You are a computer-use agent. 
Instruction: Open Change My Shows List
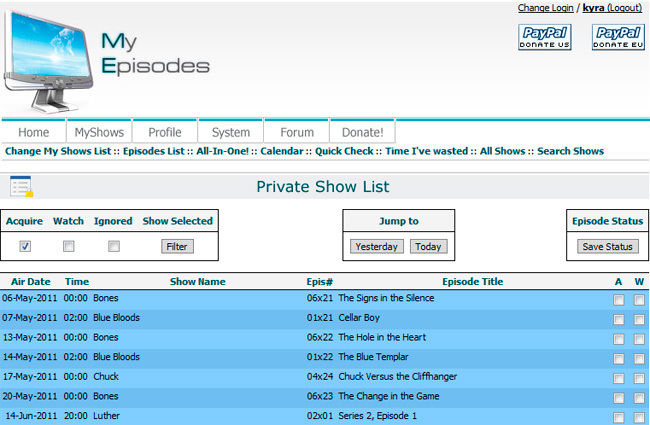click(x=58, y=151)
